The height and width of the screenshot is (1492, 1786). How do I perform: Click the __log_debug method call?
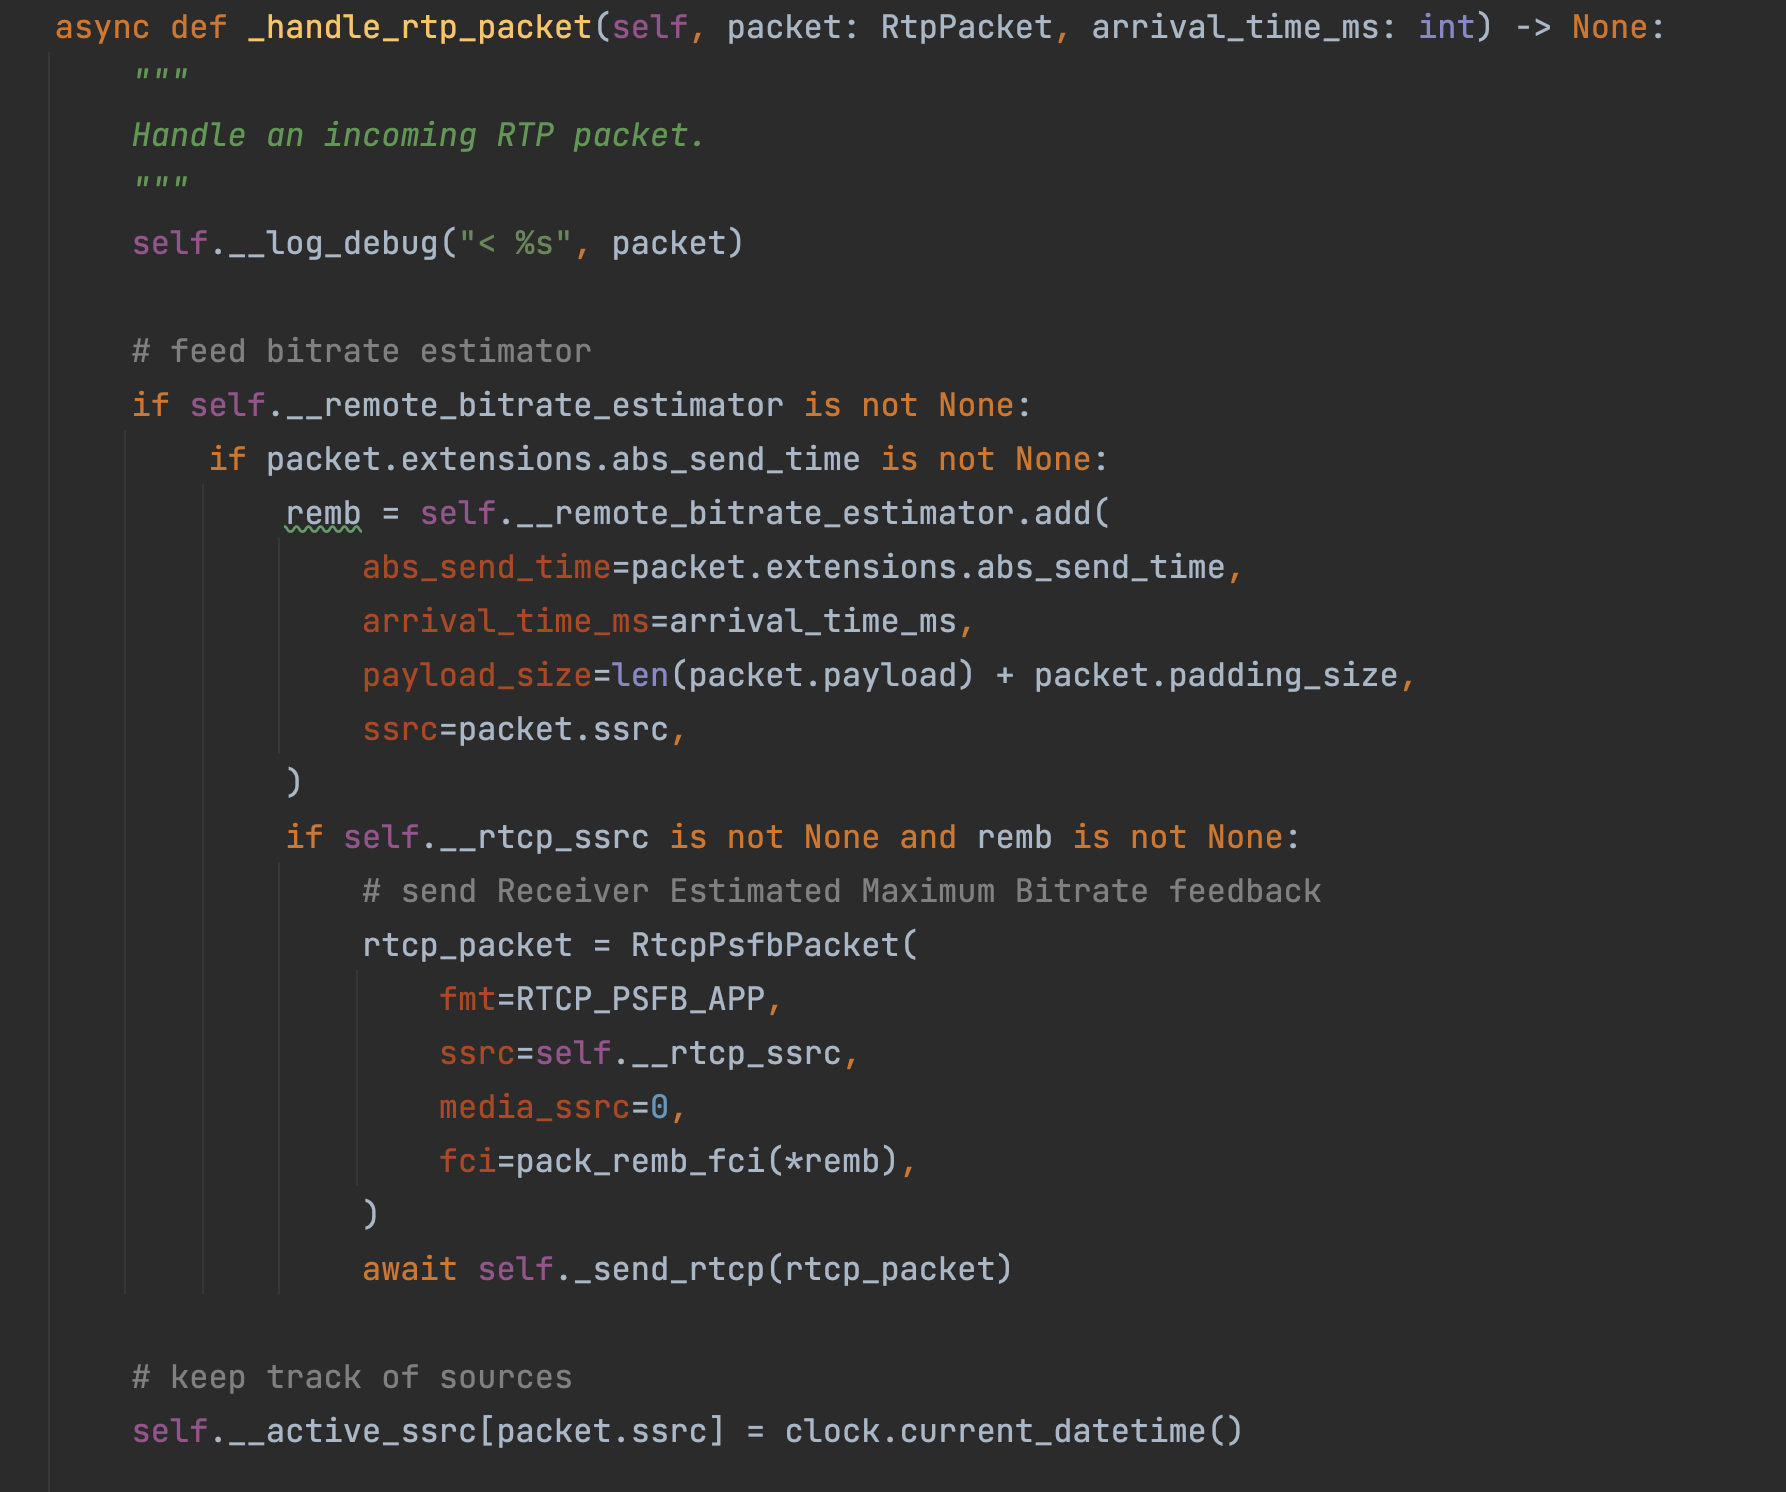coord(334,243)
